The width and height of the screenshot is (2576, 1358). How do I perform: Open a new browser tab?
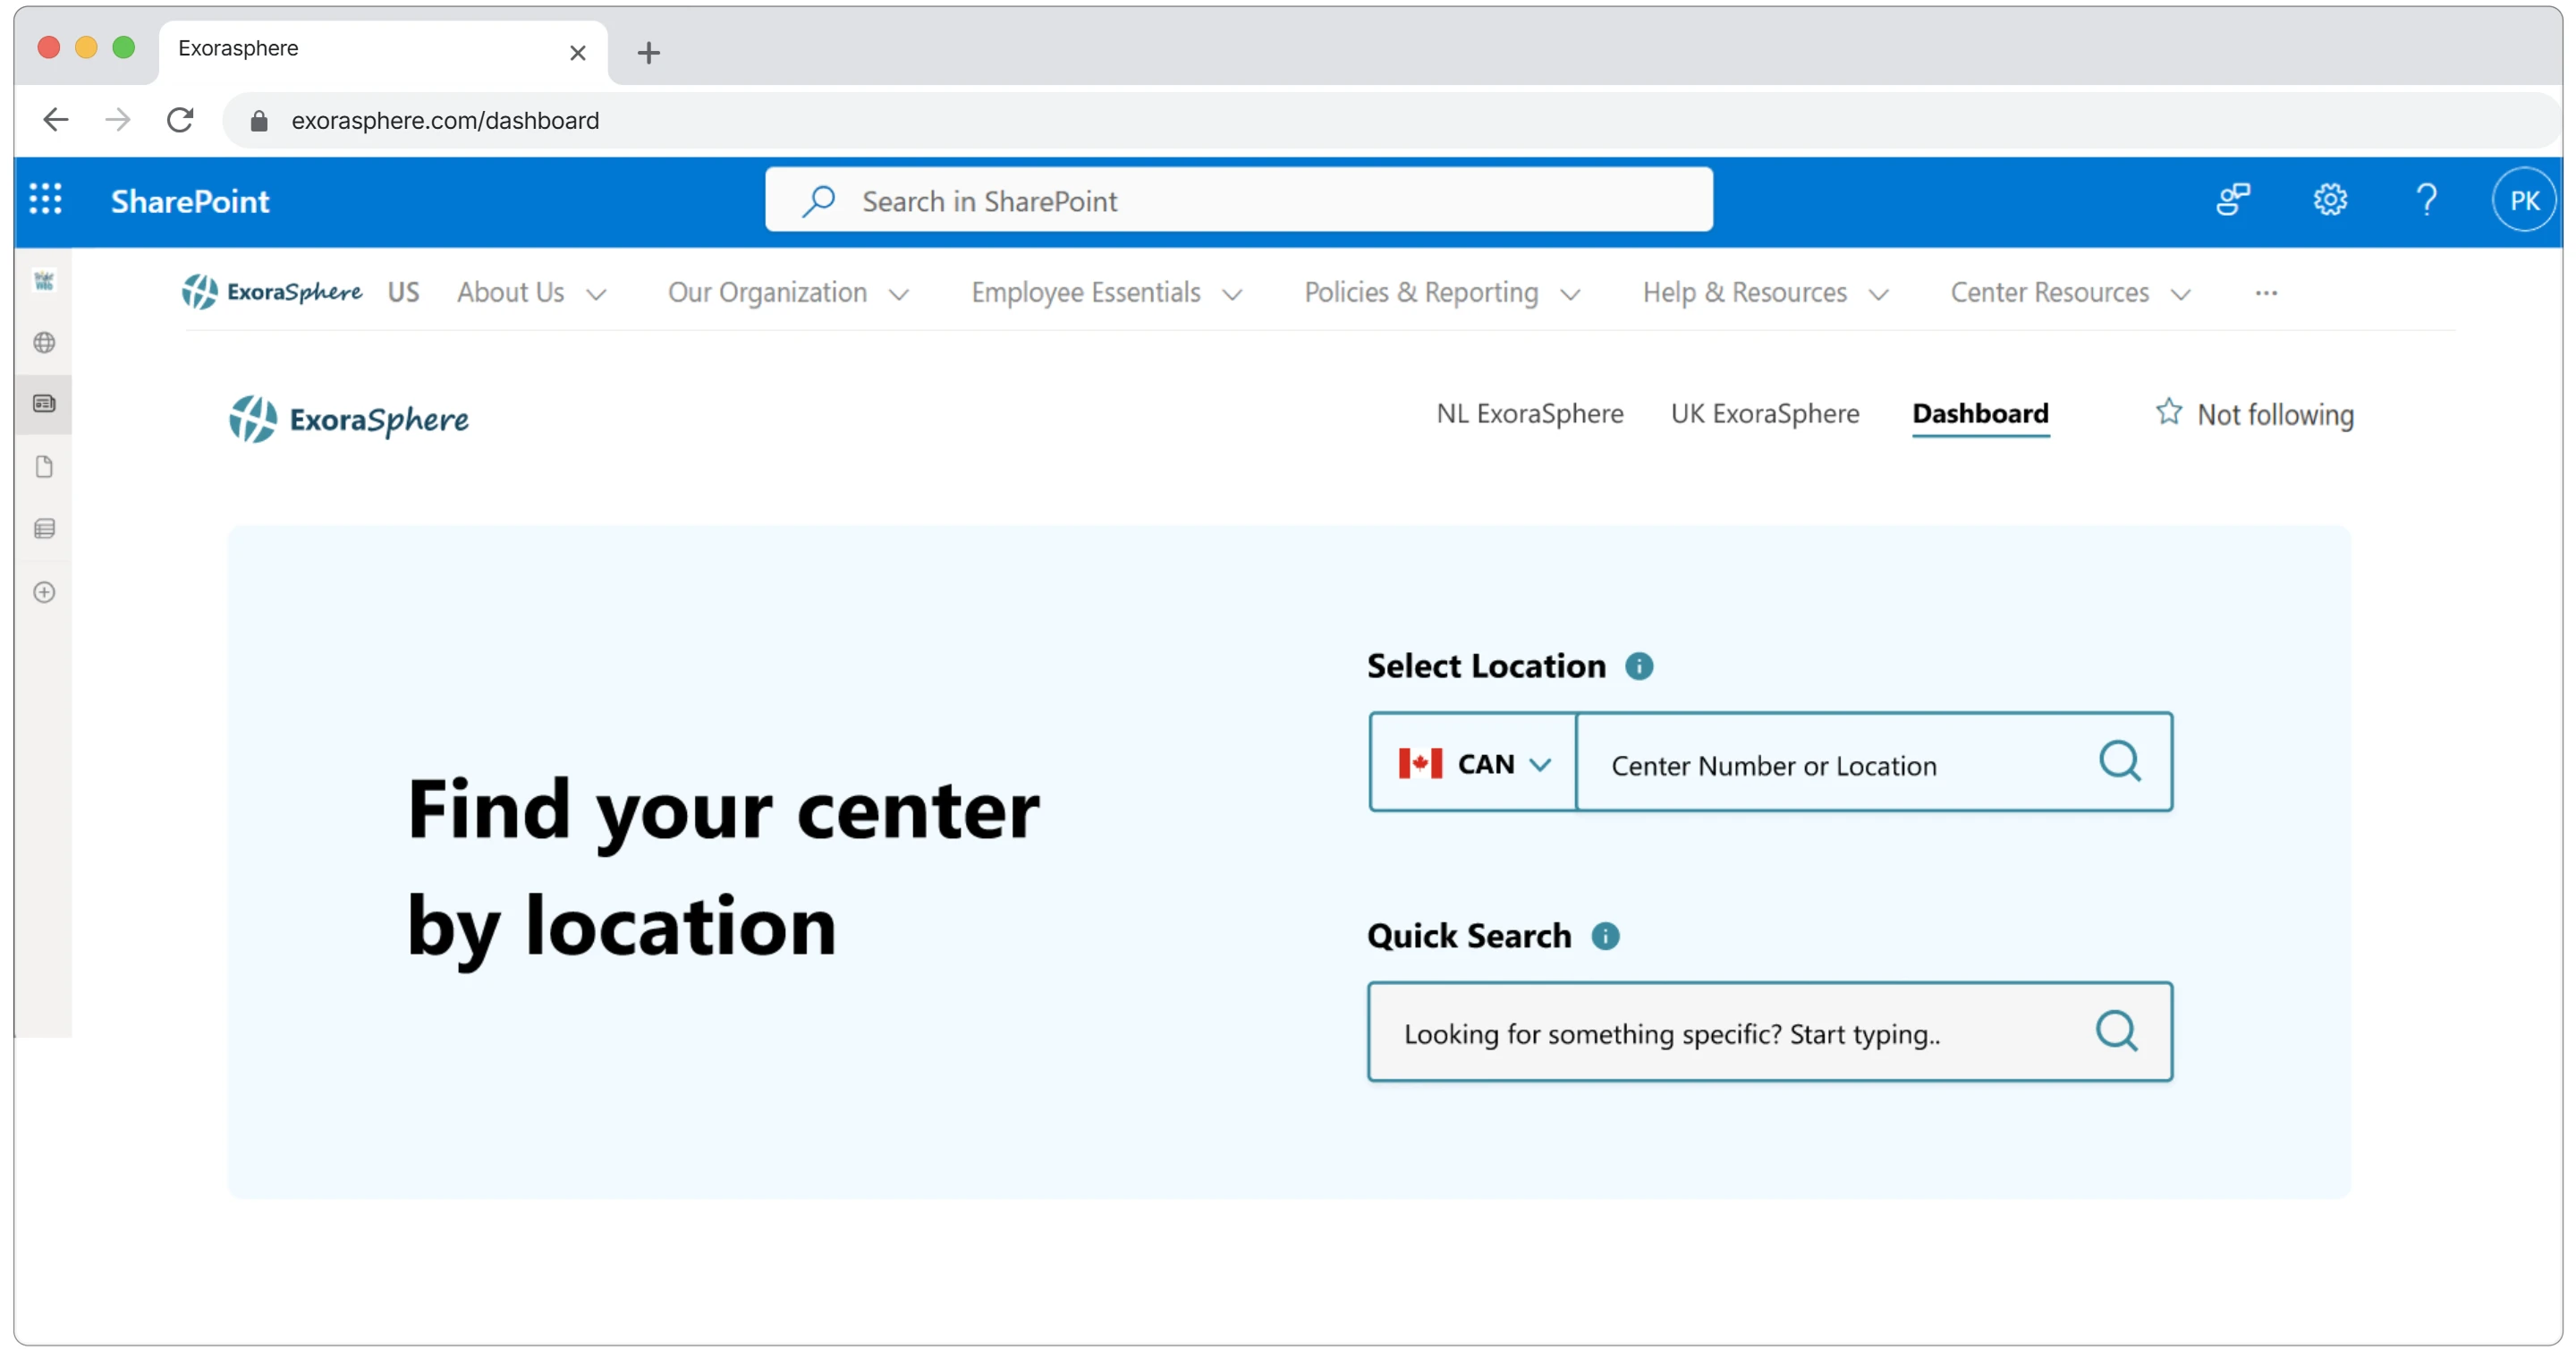click(x=648, y=52)
